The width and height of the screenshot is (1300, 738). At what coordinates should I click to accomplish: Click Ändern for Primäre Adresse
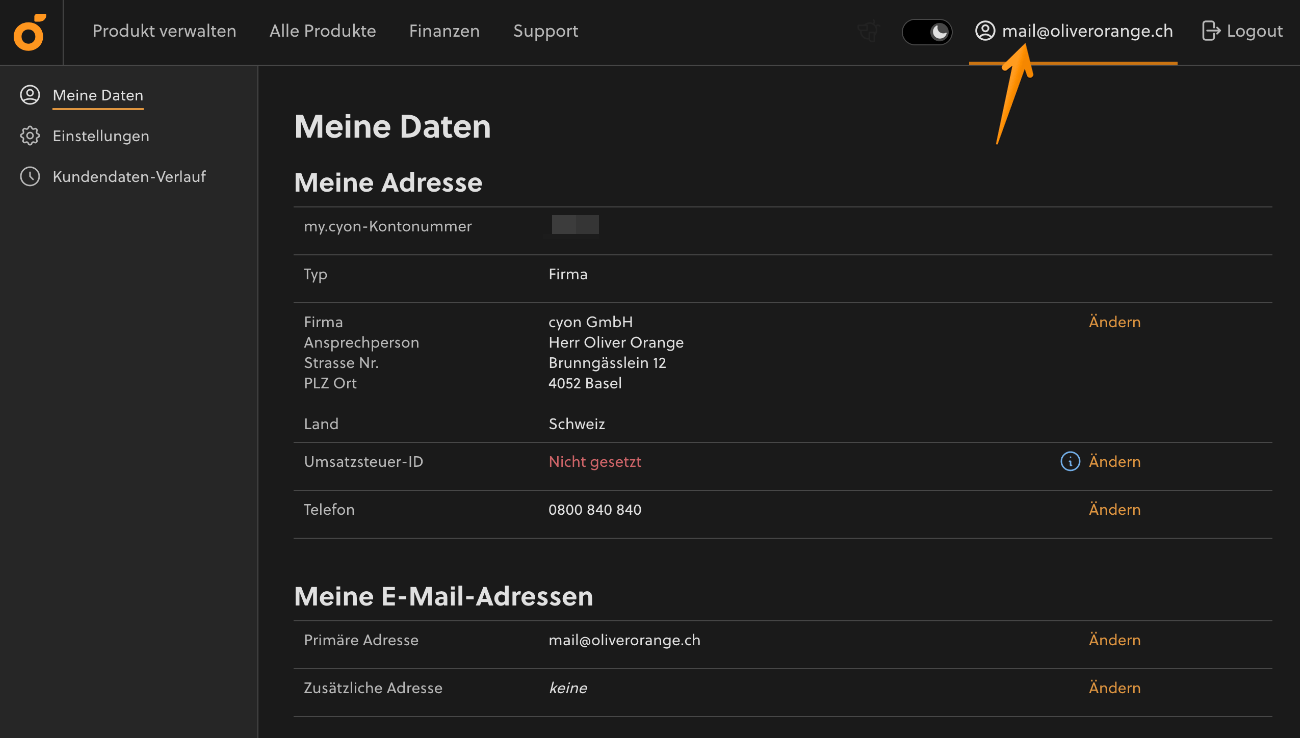click(1114, 640)
